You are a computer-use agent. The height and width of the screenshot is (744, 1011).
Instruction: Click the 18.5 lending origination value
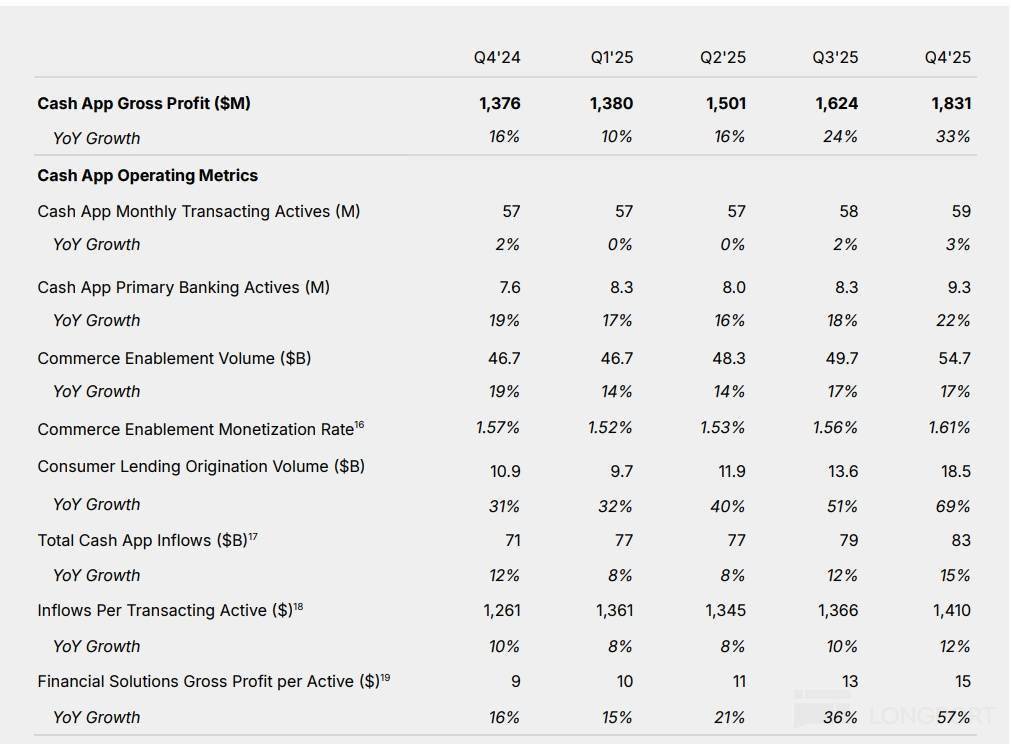955,471
